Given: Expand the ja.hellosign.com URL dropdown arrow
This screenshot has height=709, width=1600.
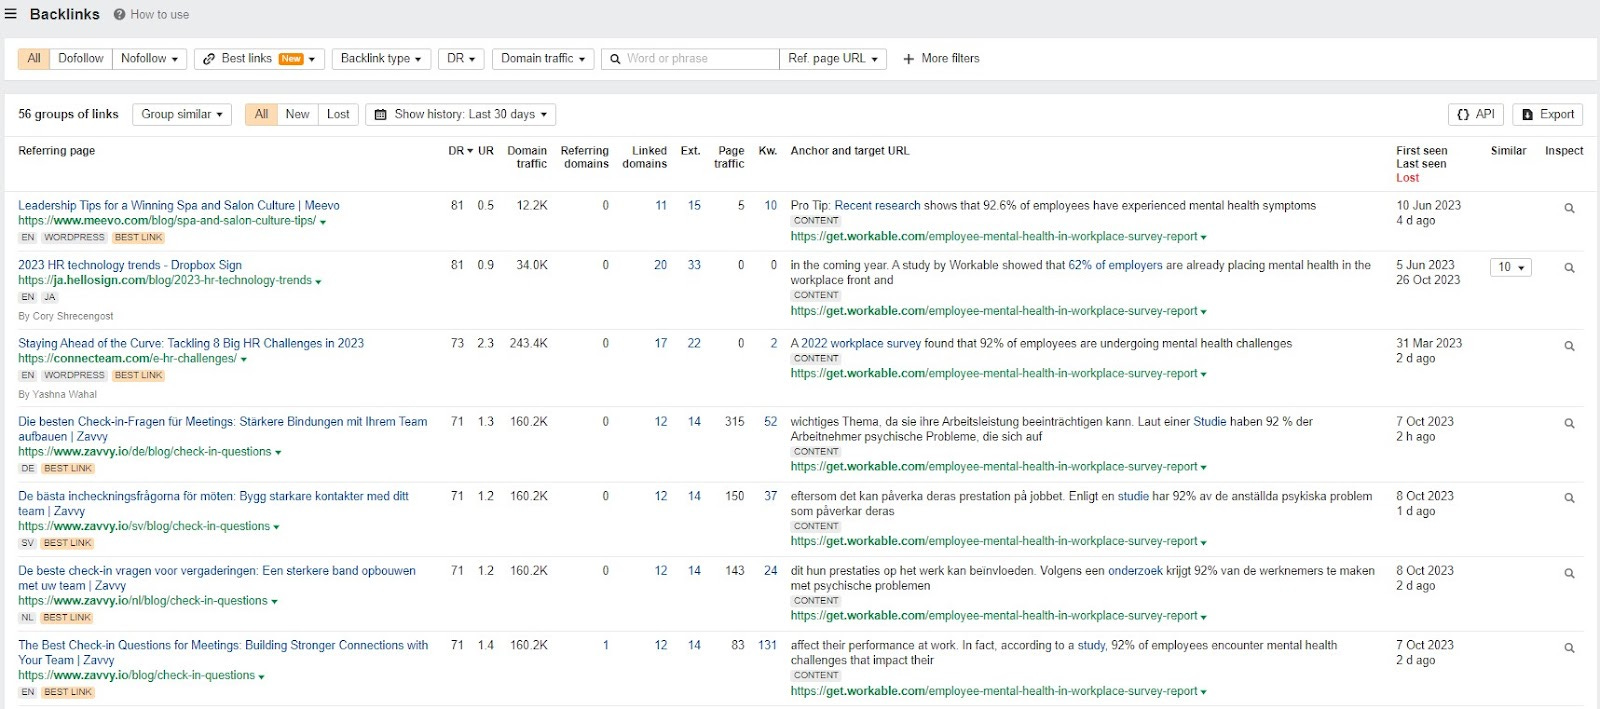Looking at the screenshot, I should point(318,282).
